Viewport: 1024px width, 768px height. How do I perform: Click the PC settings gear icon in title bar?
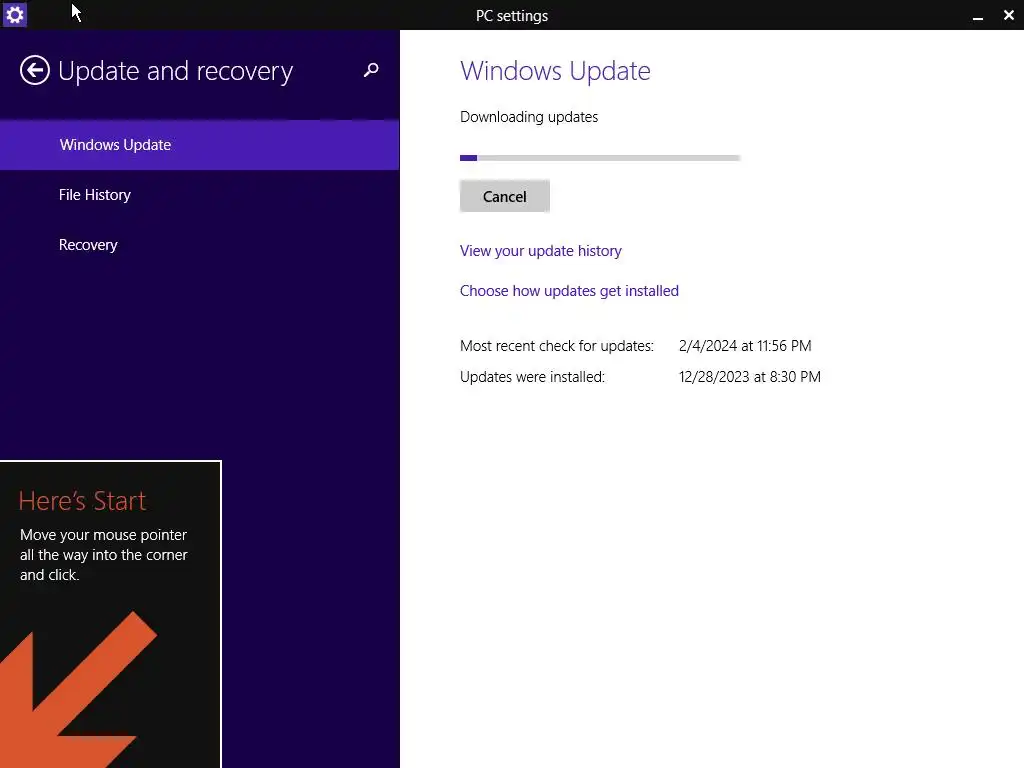pyautogui.click(x=14, y=14)
